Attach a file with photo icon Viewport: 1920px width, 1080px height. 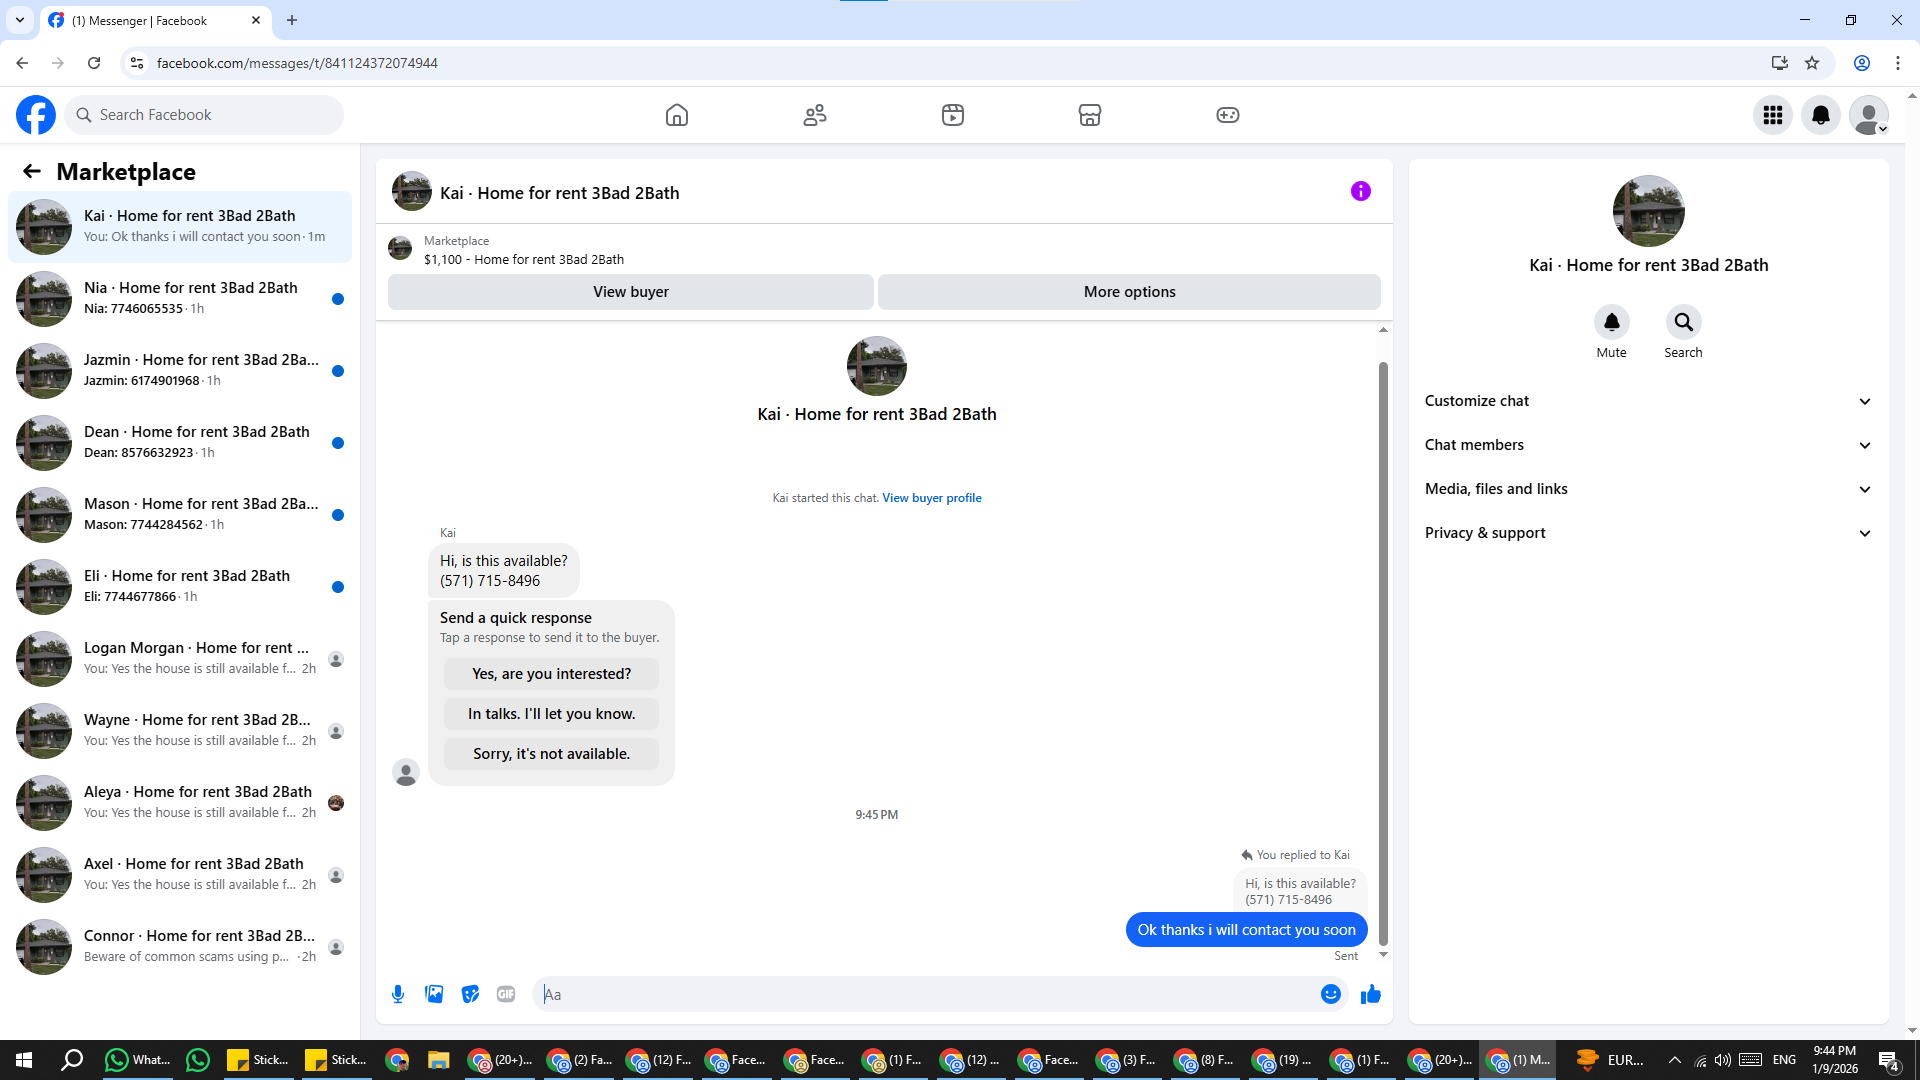[434, 994]
